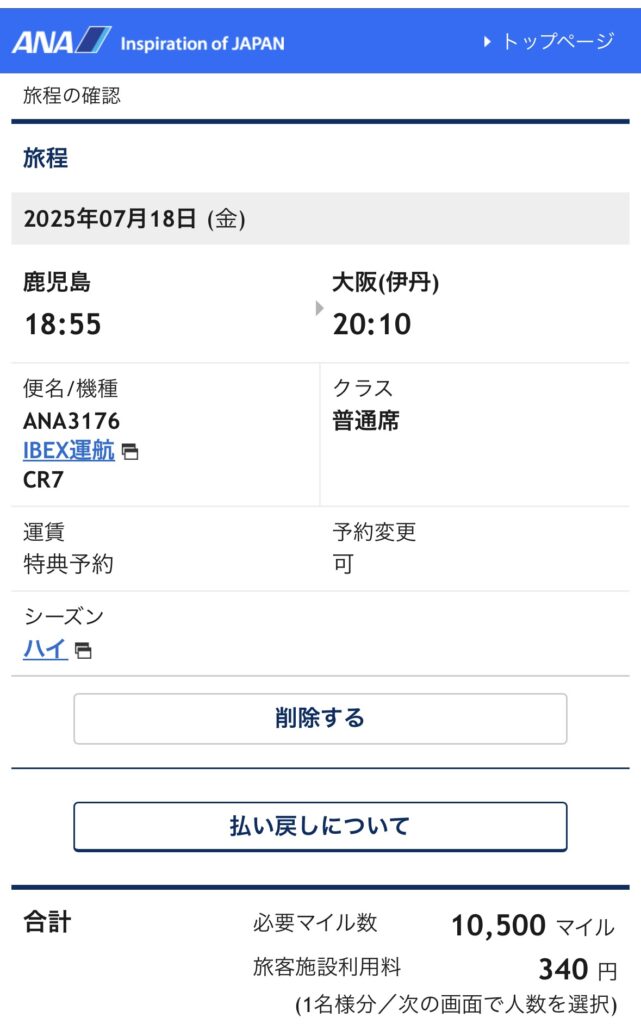The image size is (641, 1024).
Task: Click the Inspiration of JAPAN tagline
Action: coord(202,44)
